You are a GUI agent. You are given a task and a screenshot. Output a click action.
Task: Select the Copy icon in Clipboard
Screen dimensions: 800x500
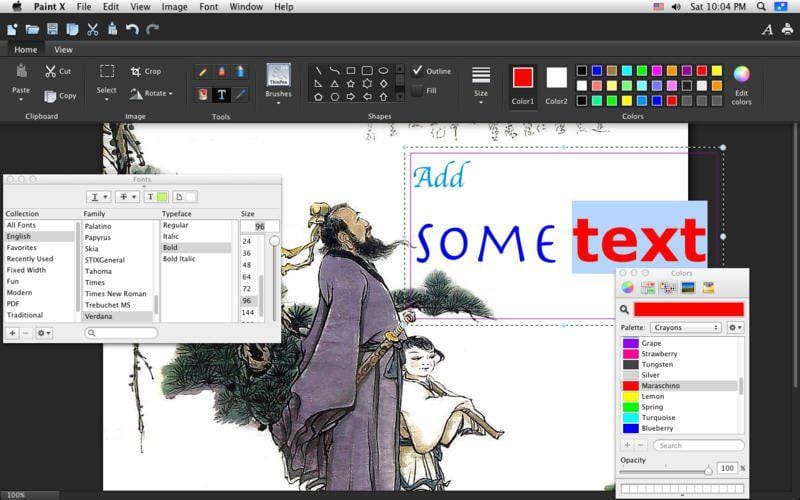50,96
